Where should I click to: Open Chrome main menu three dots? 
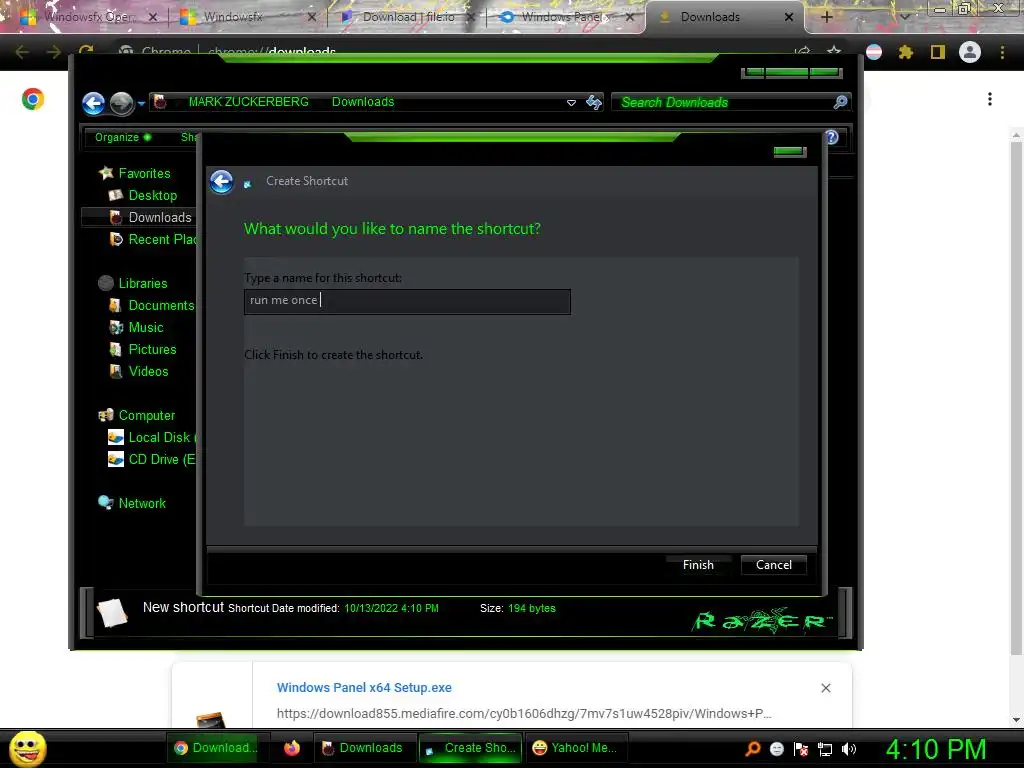pyautogui.click(x=1002, y=52)
